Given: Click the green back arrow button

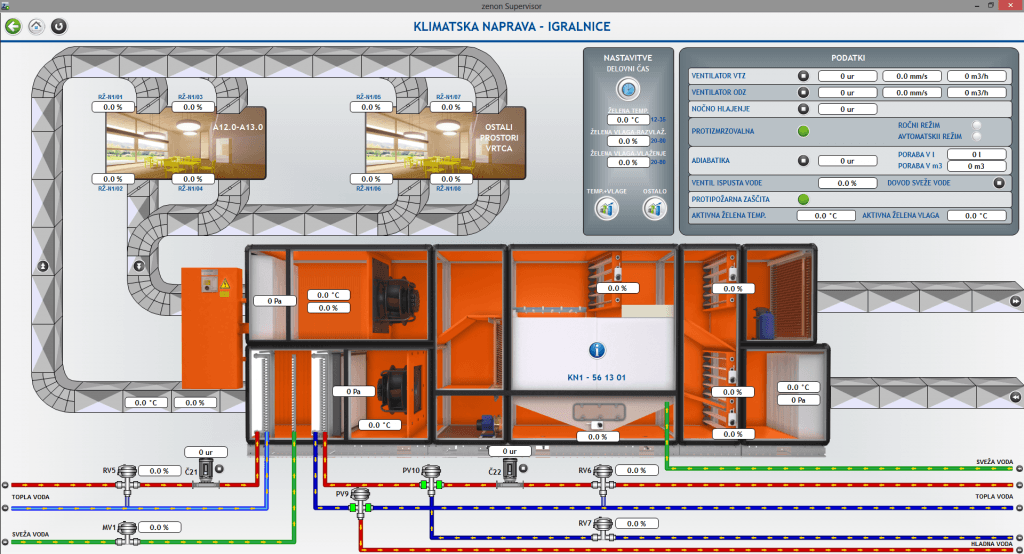Looking at the screenshot, I should point(13,26).
